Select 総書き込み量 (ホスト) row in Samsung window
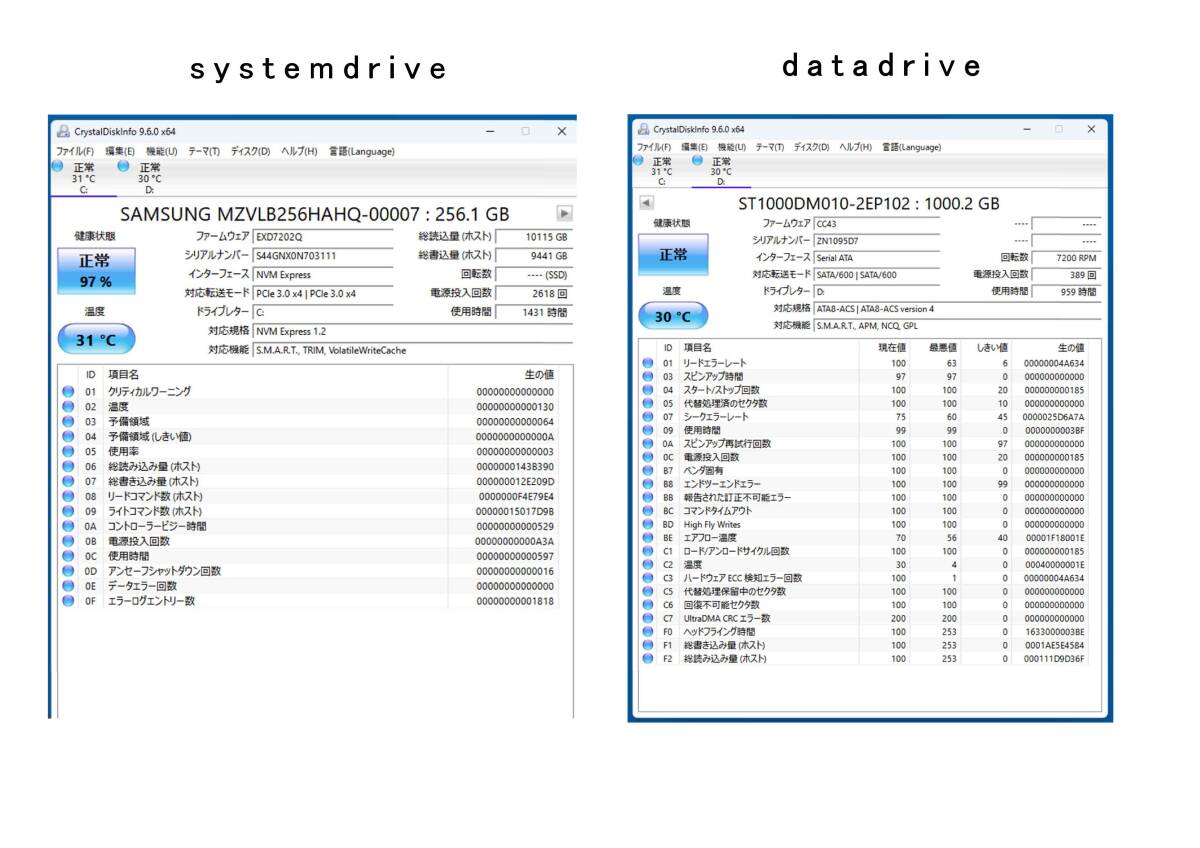 [x=309, y=482]
